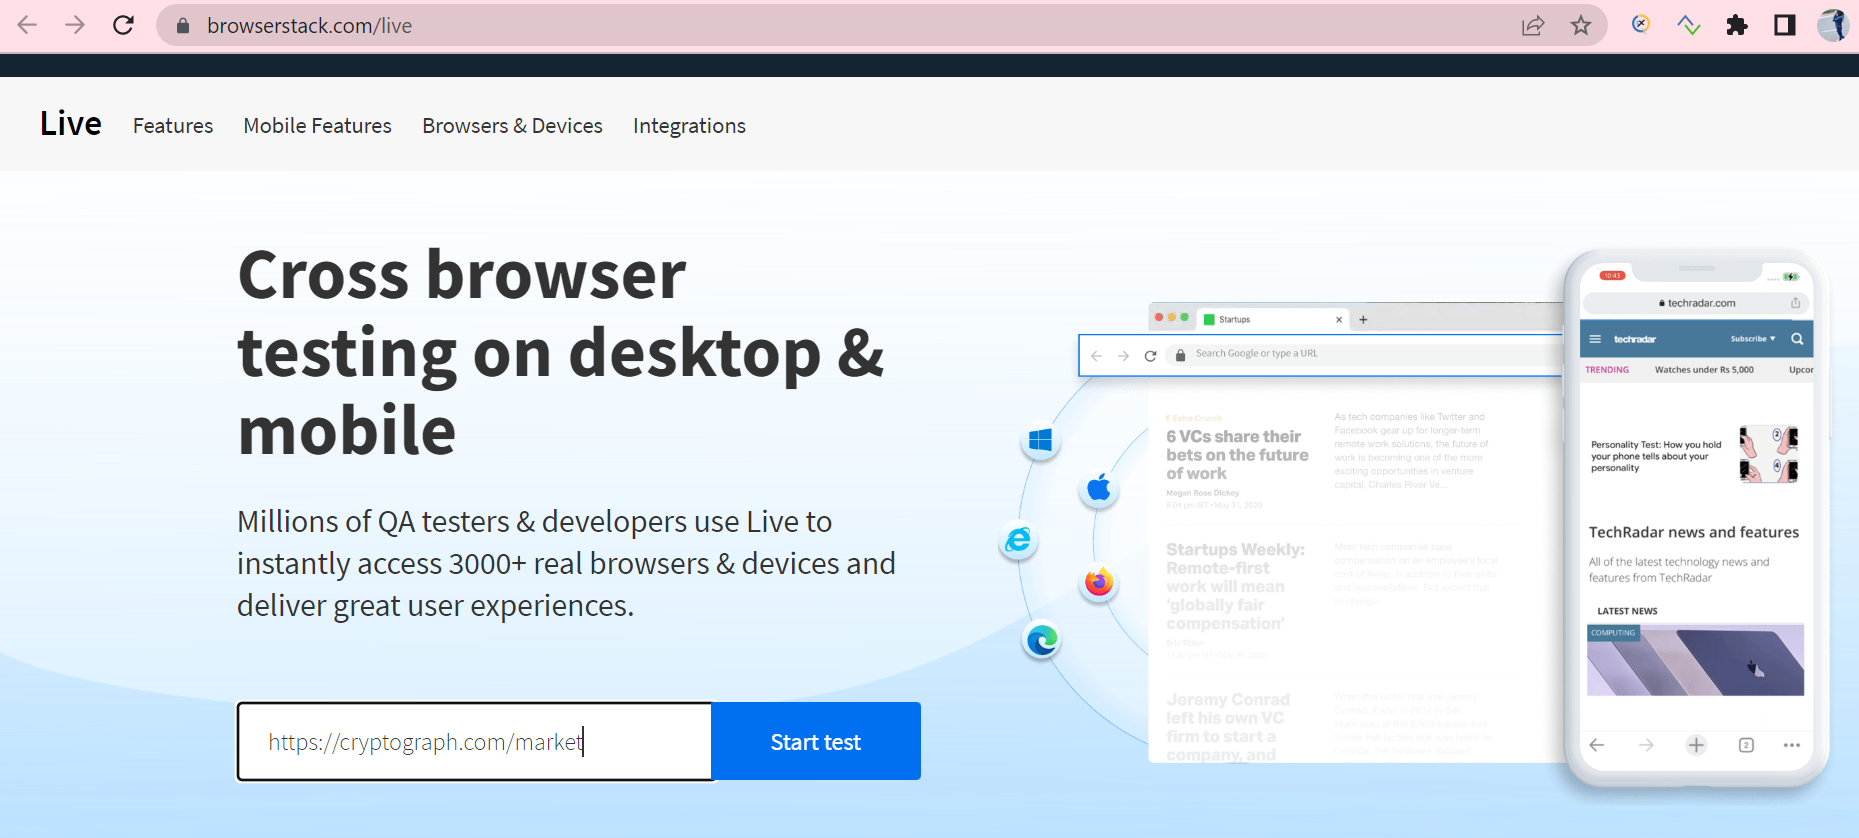The width and height of the screenshot is (1859, 838).
Task: Select the Internet Explorer icon
Action: [x=1018, y=540]
